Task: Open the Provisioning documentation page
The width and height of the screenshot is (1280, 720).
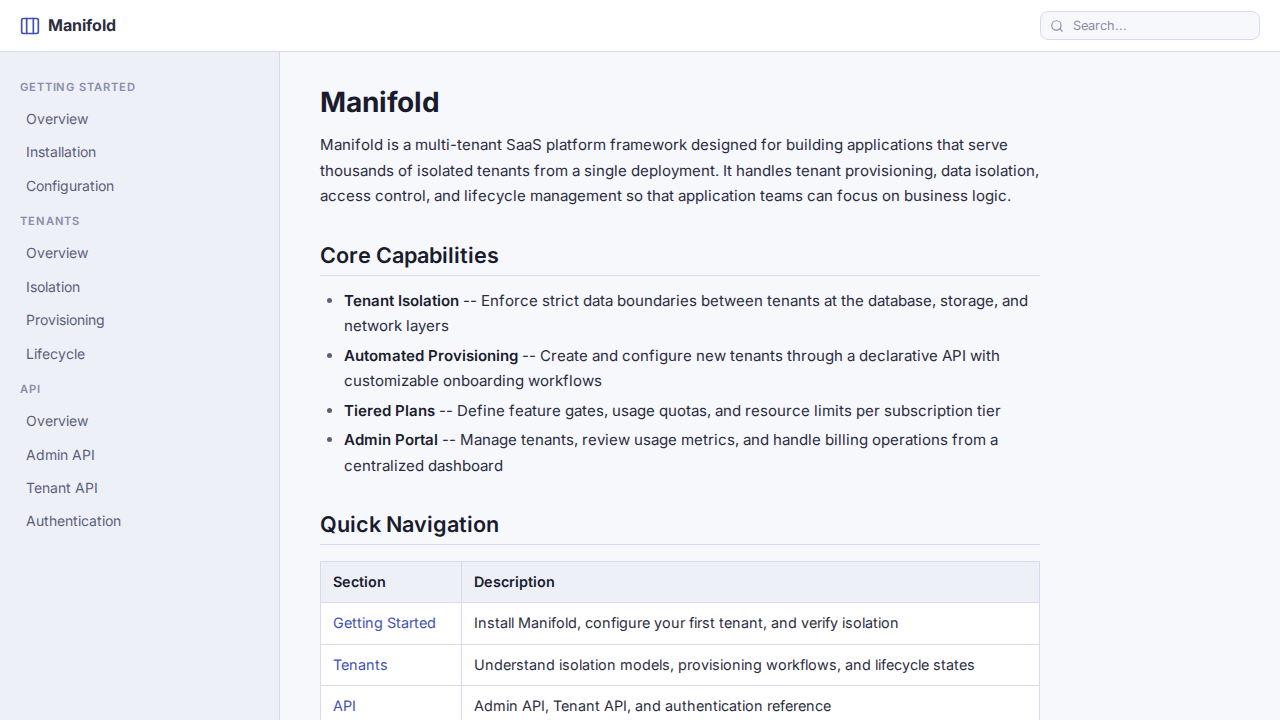Action: (x=65, y=320)
